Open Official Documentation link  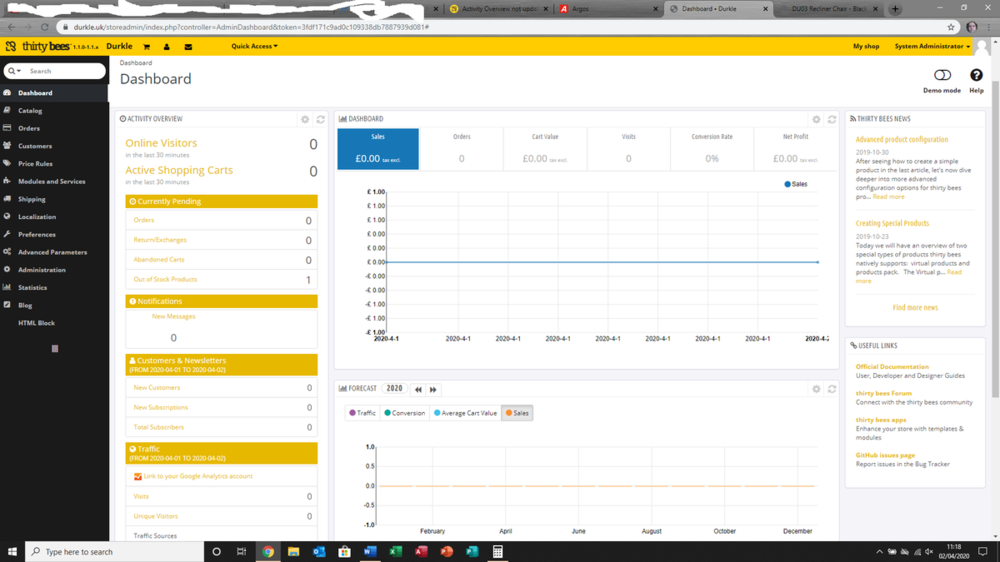coord(892,367)
